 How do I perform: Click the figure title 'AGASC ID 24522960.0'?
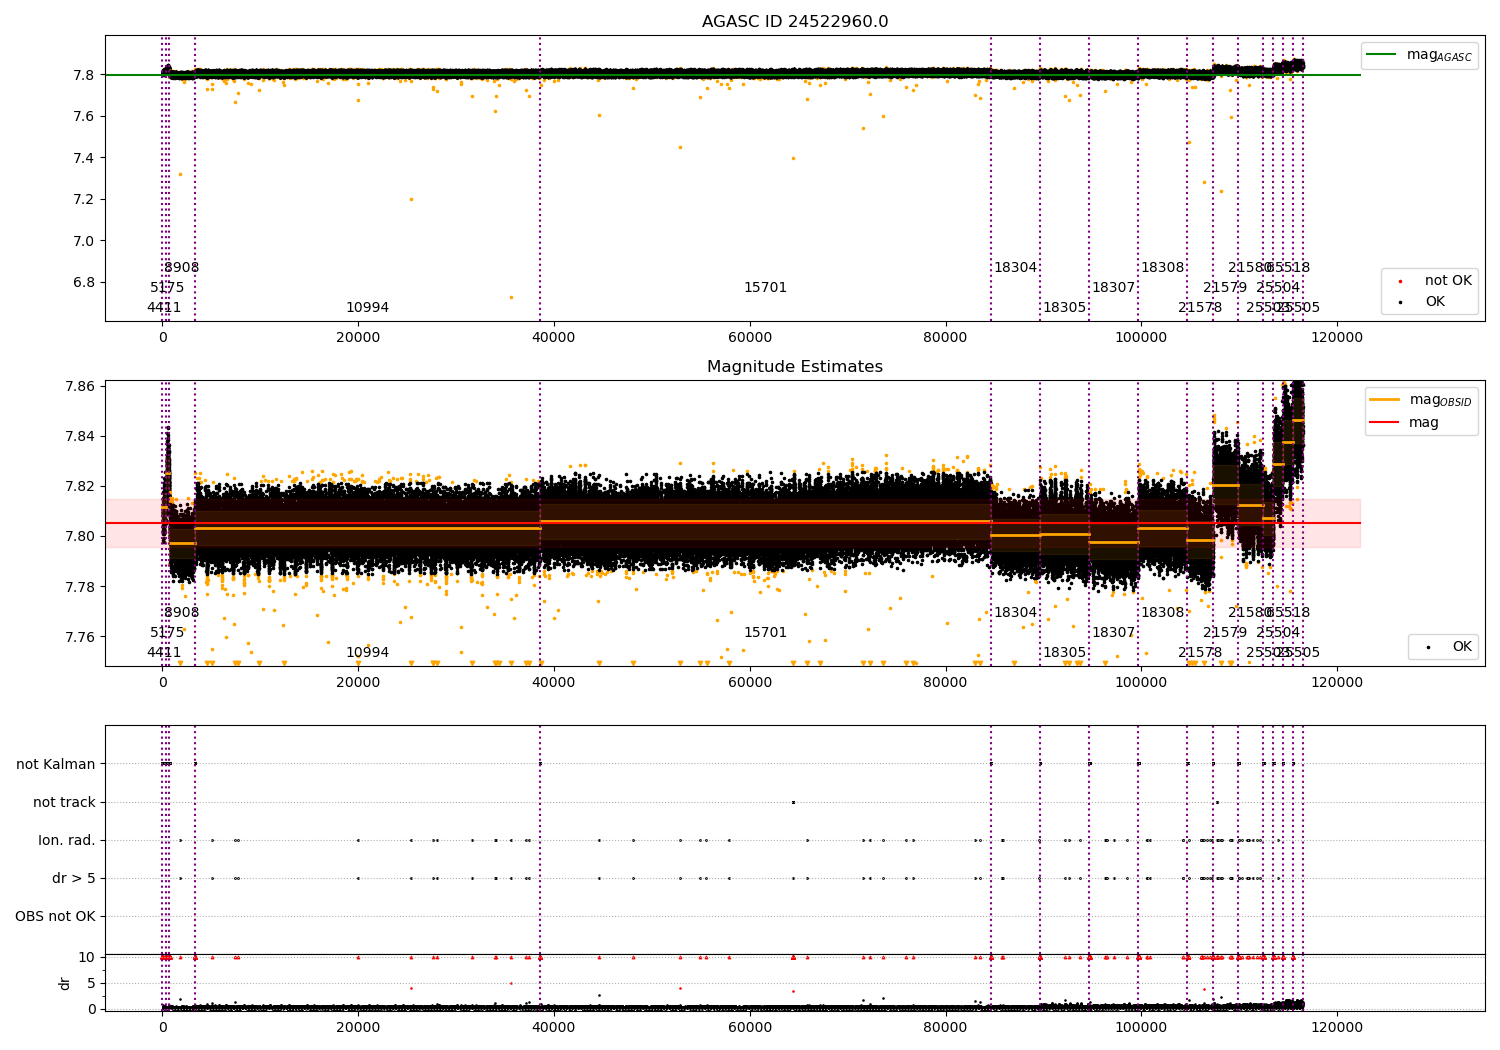pyautogui.click(x=795, y=22)
